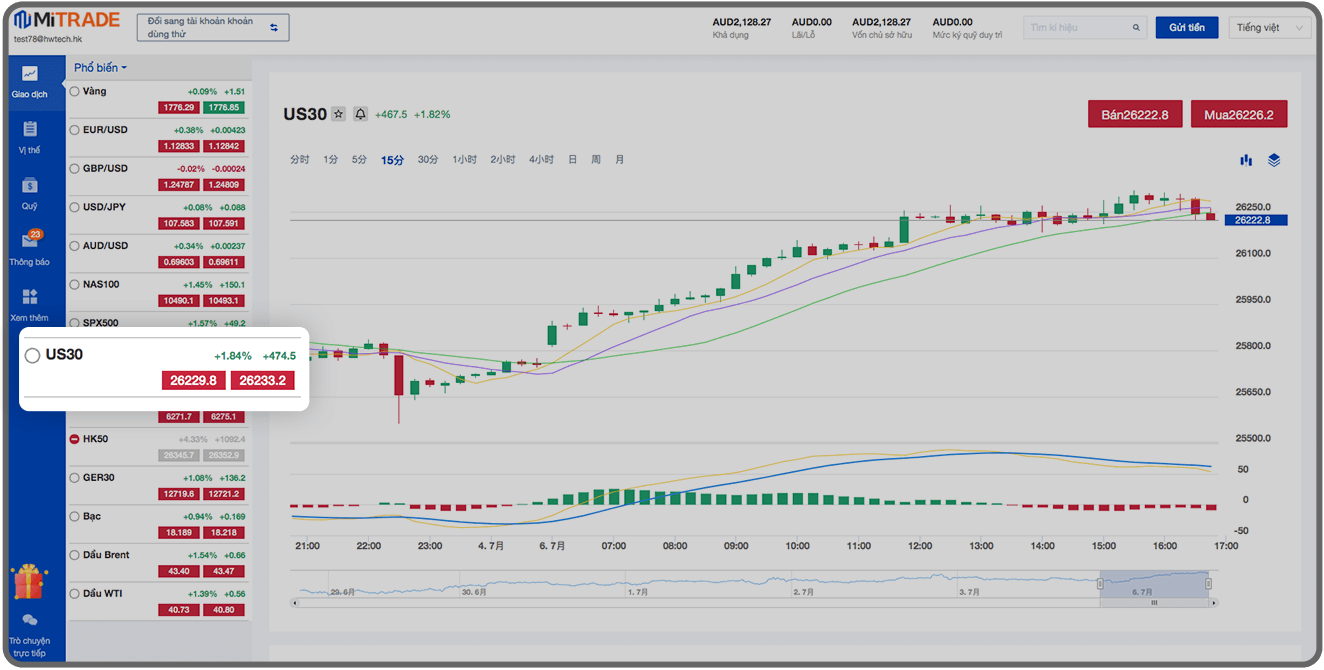Add US30 to favorites with star icon
This screenshot has width=1324, height=670.
point(338,114)
